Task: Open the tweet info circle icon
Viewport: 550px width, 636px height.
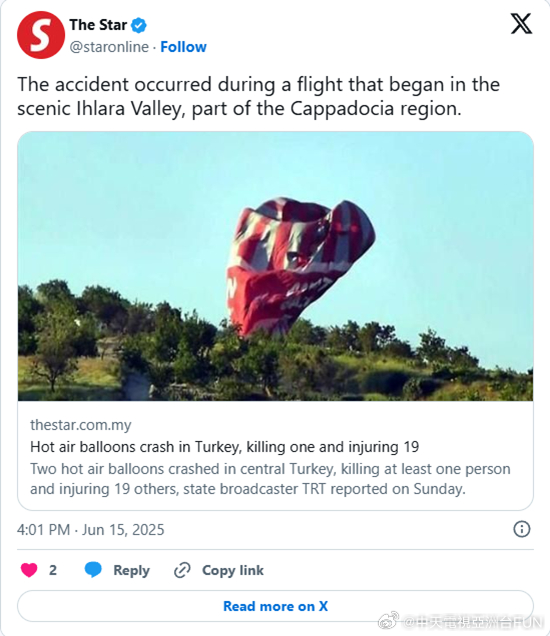Action: tap(522, 529)
